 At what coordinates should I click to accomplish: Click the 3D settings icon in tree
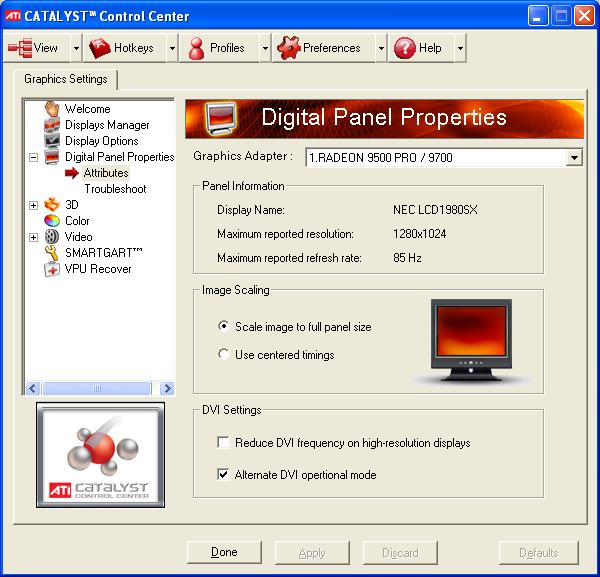[52, 205]
